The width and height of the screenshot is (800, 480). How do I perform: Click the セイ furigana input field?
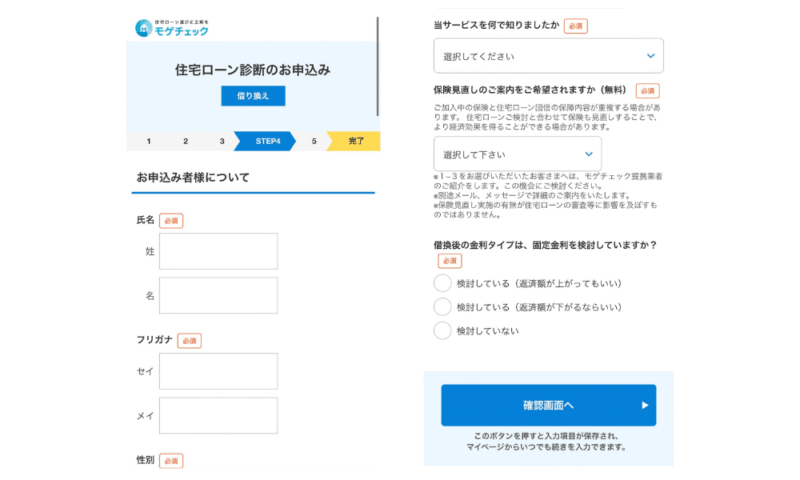(x=218, y=371)
